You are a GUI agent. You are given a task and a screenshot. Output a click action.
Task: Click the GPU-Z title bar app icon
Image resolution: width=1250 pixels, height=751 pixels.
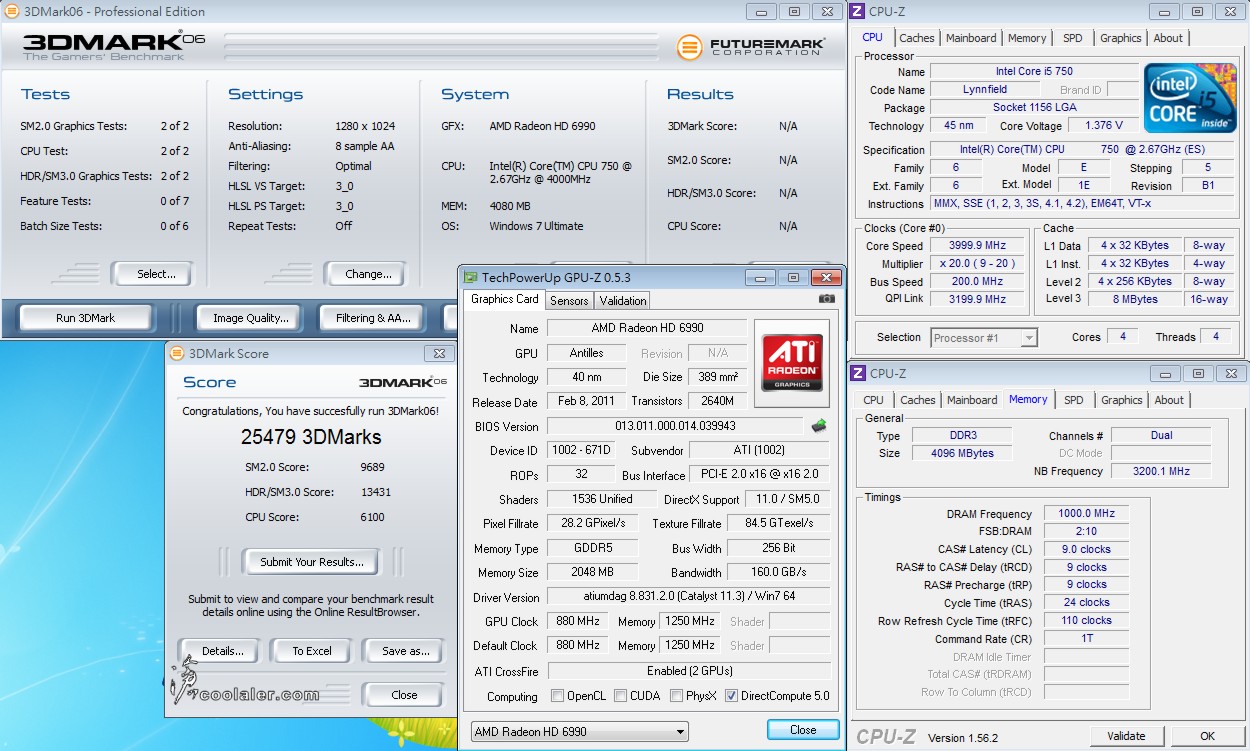(x=470, y=277)
